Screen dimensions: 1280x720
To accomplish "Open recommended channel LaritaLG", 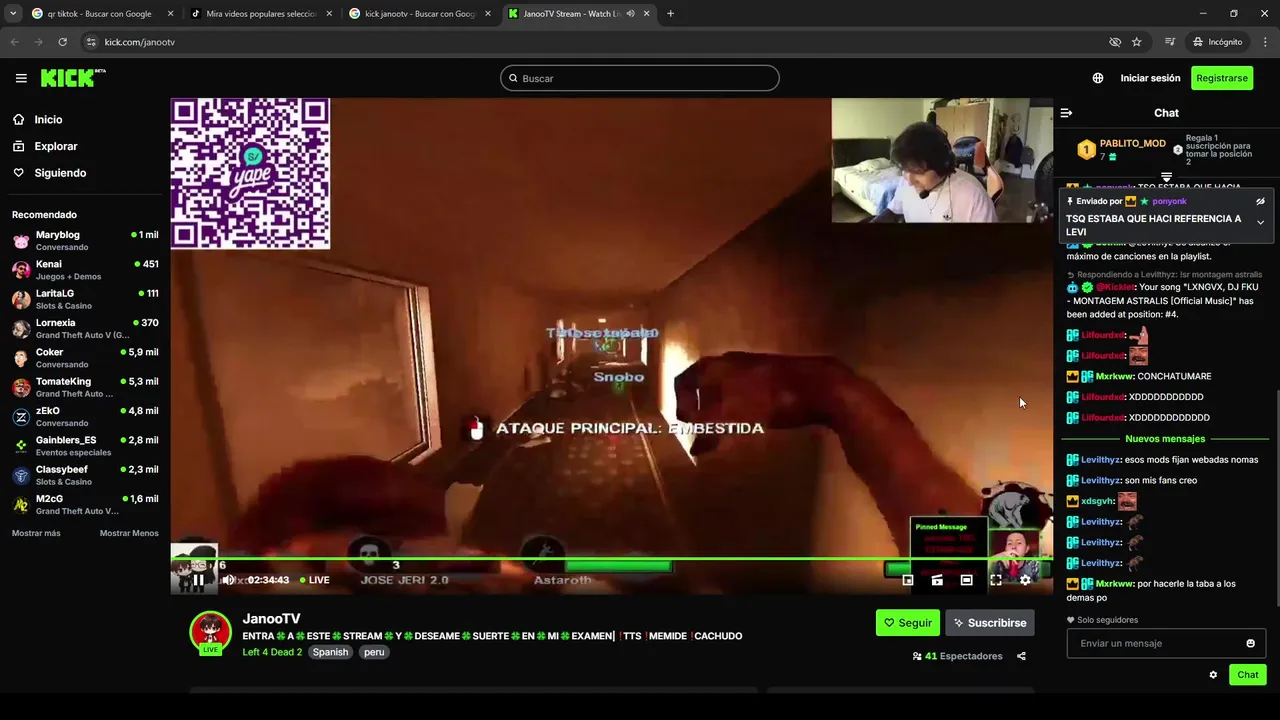I will 85,299.
